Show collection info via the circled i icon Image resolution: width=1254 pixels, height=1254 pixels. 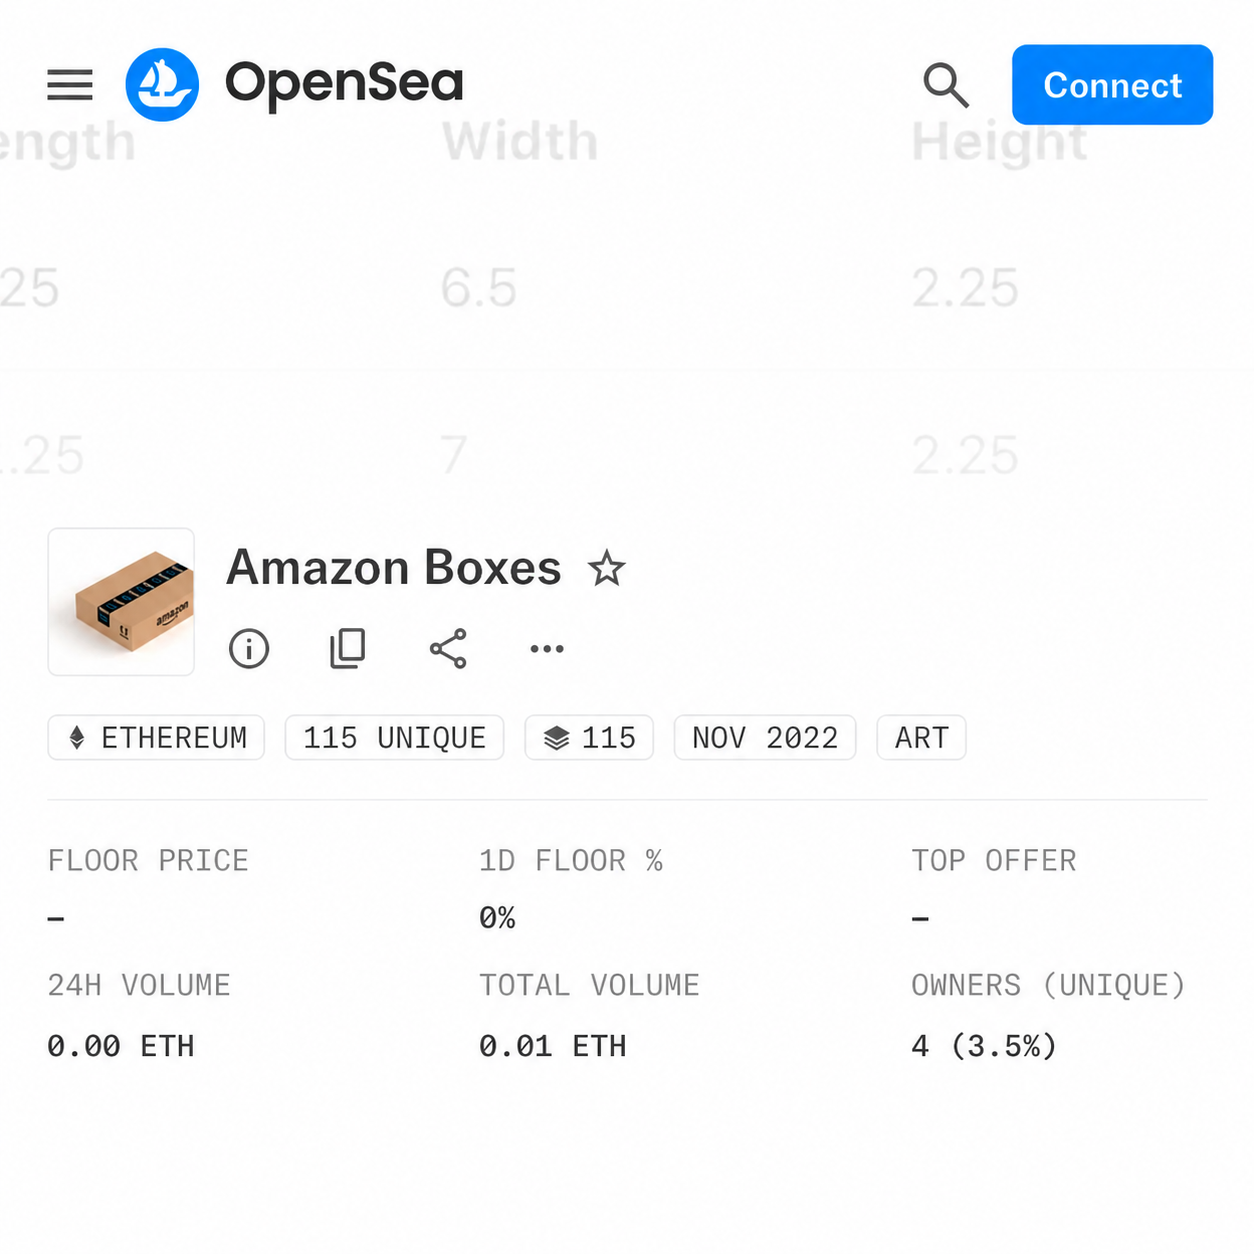point(249,648)
